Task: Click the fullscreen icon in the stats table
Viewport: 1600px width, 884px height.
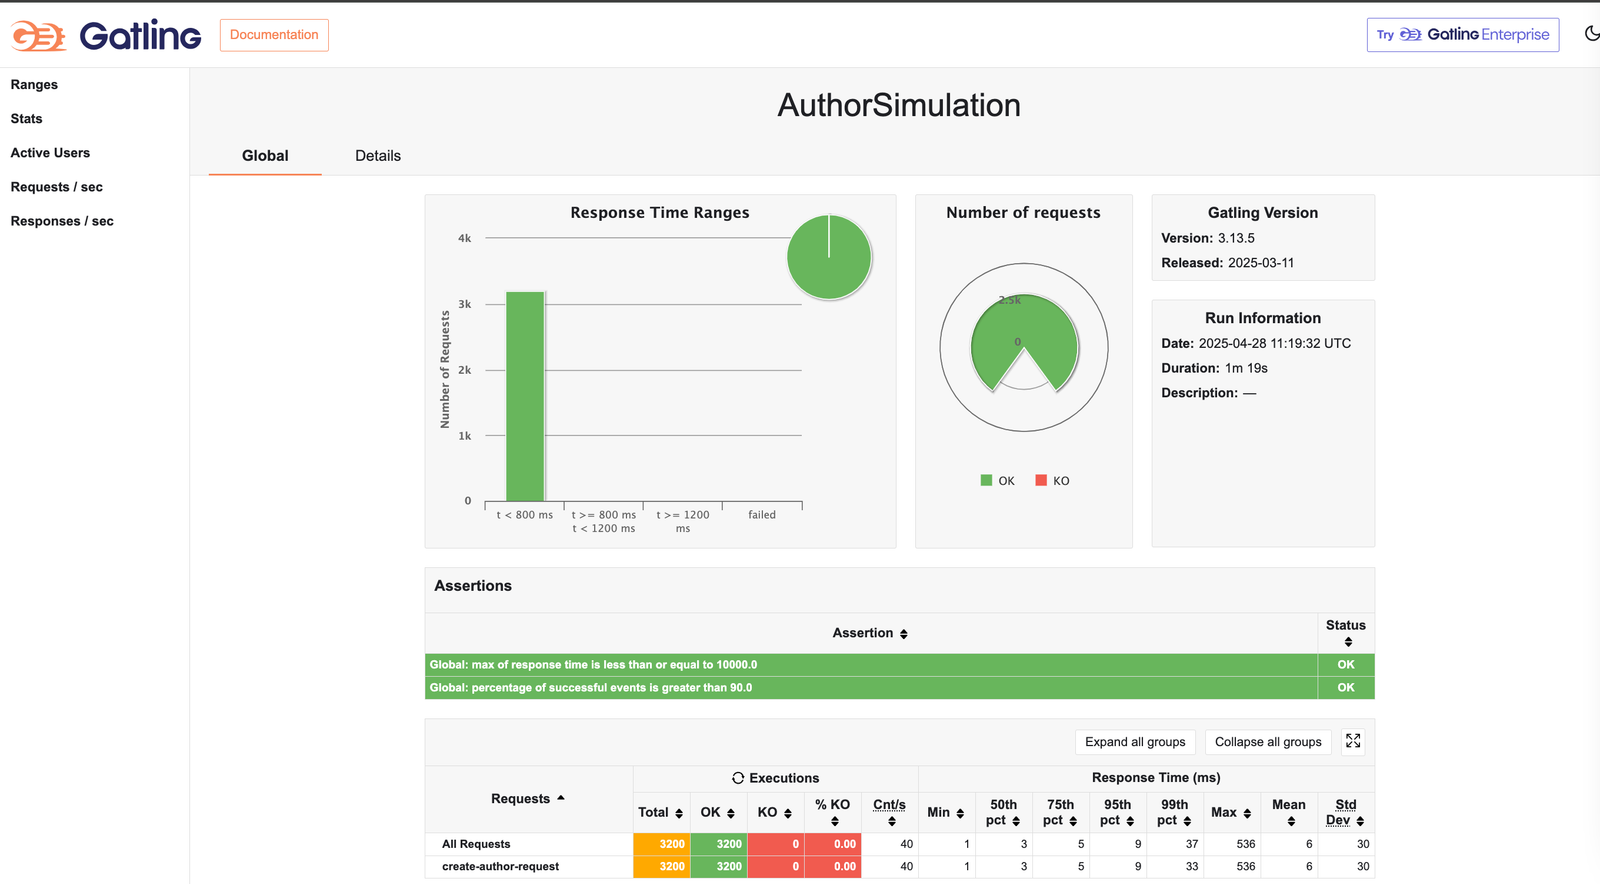Action: (x=1352, y=741)
